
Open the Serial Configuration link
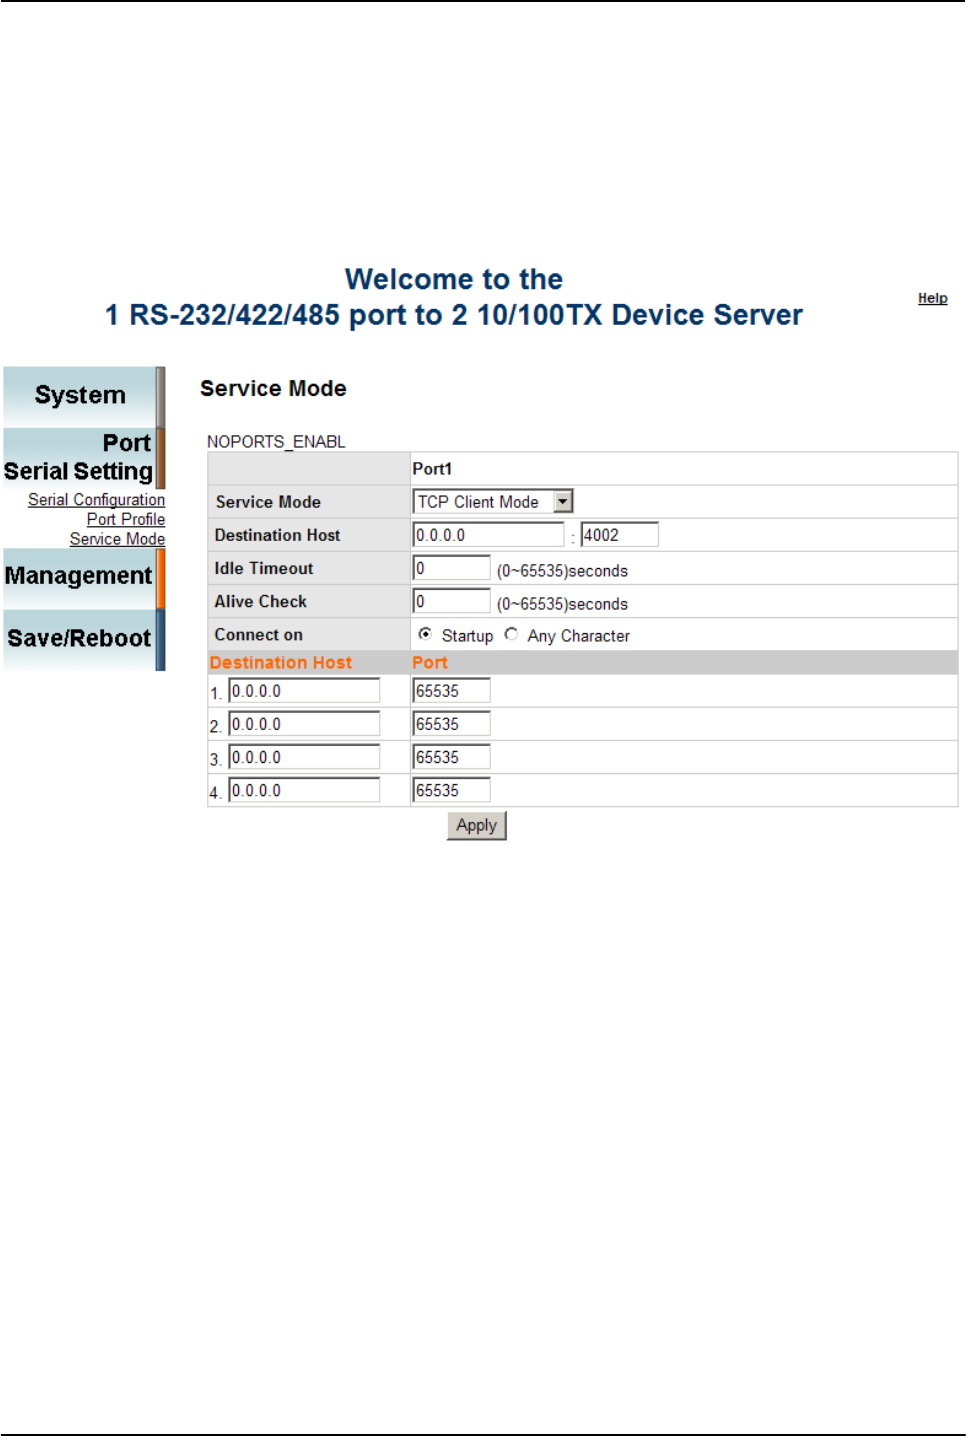coord(96,499)
